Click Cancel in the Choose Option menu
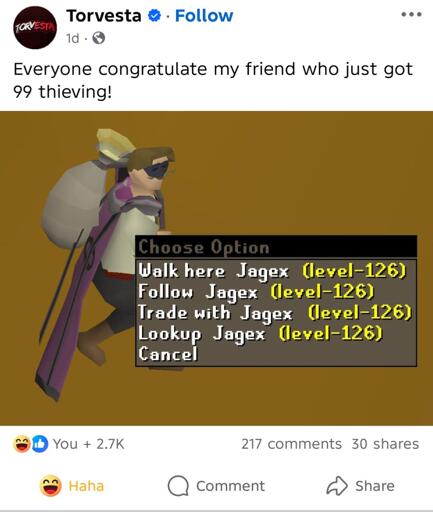 [168, 354]
